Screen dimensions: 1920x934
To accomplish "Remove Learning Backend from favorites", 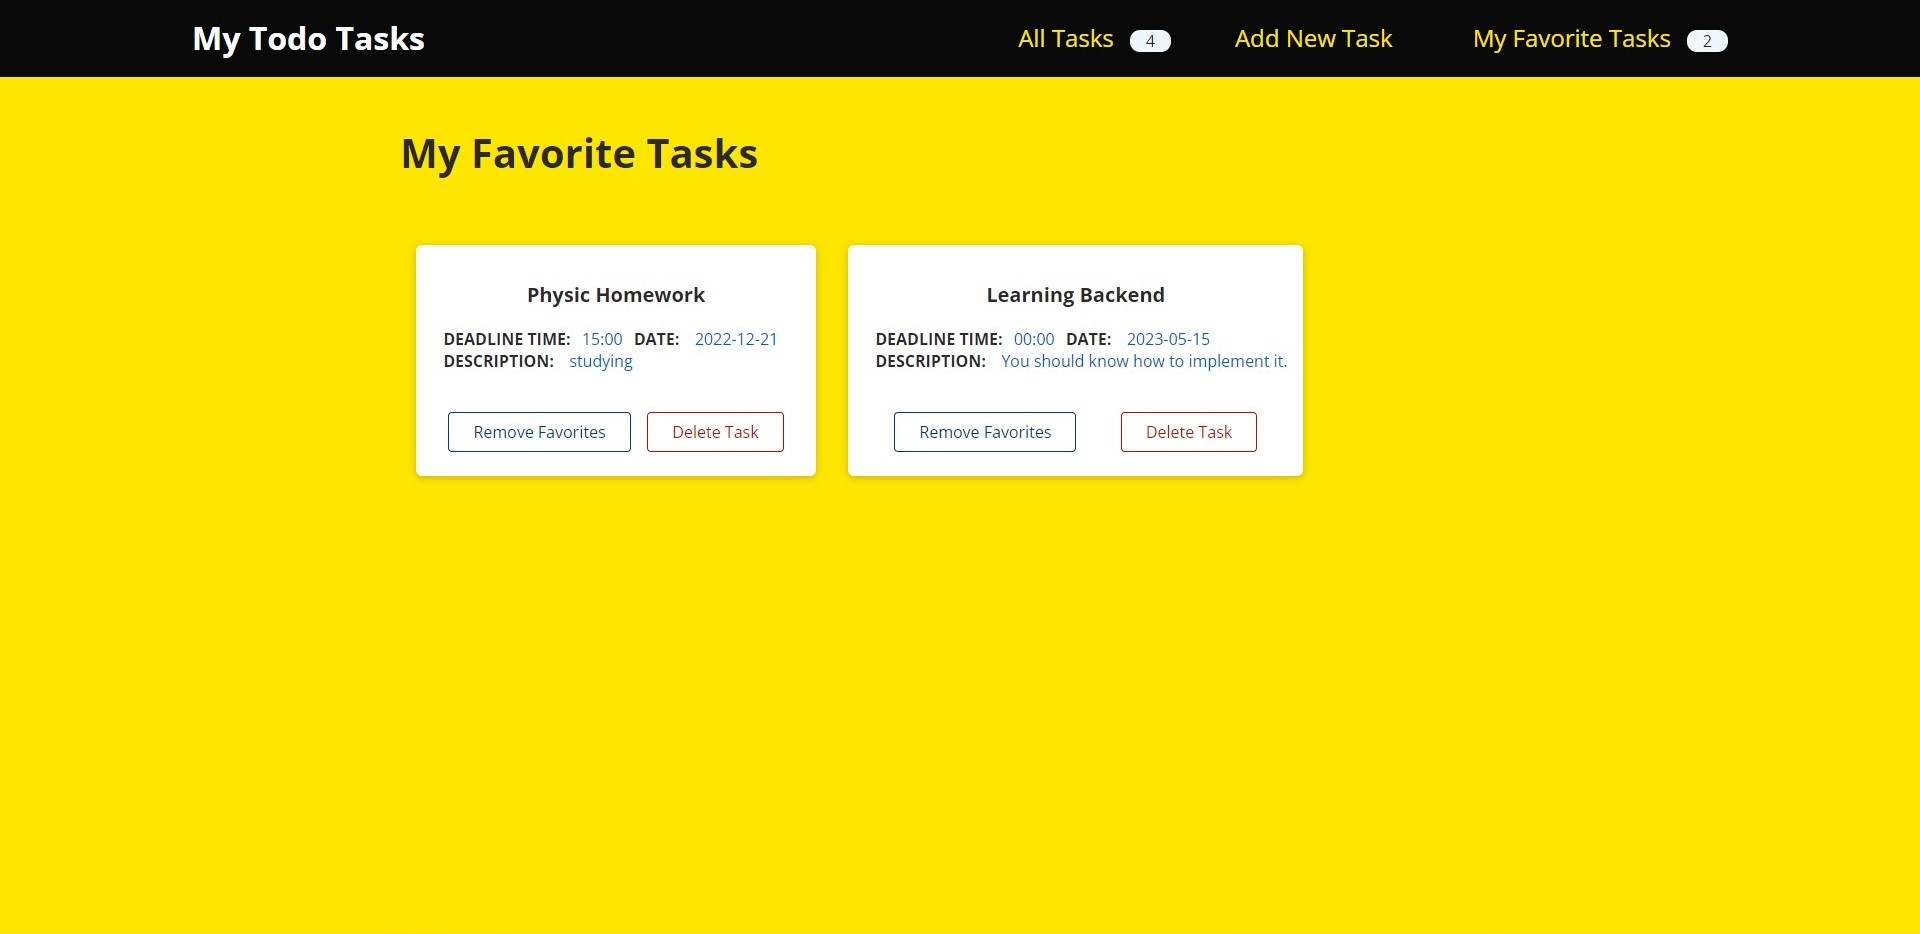I will 984,431.
